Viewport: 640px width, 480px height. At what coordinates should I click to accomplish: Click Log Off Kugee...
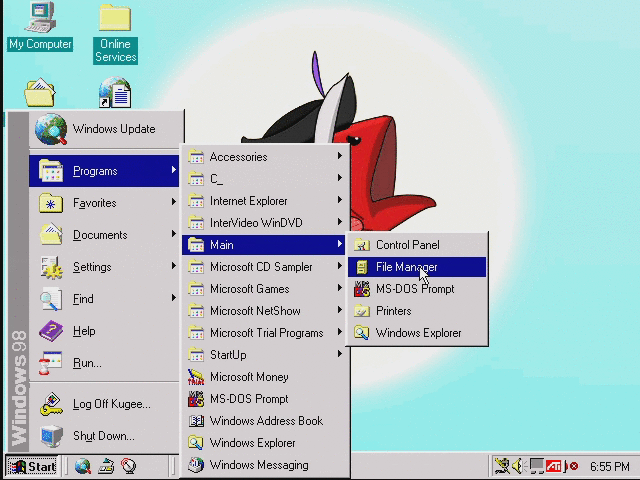pyautogui.click(x=104, y=404)
